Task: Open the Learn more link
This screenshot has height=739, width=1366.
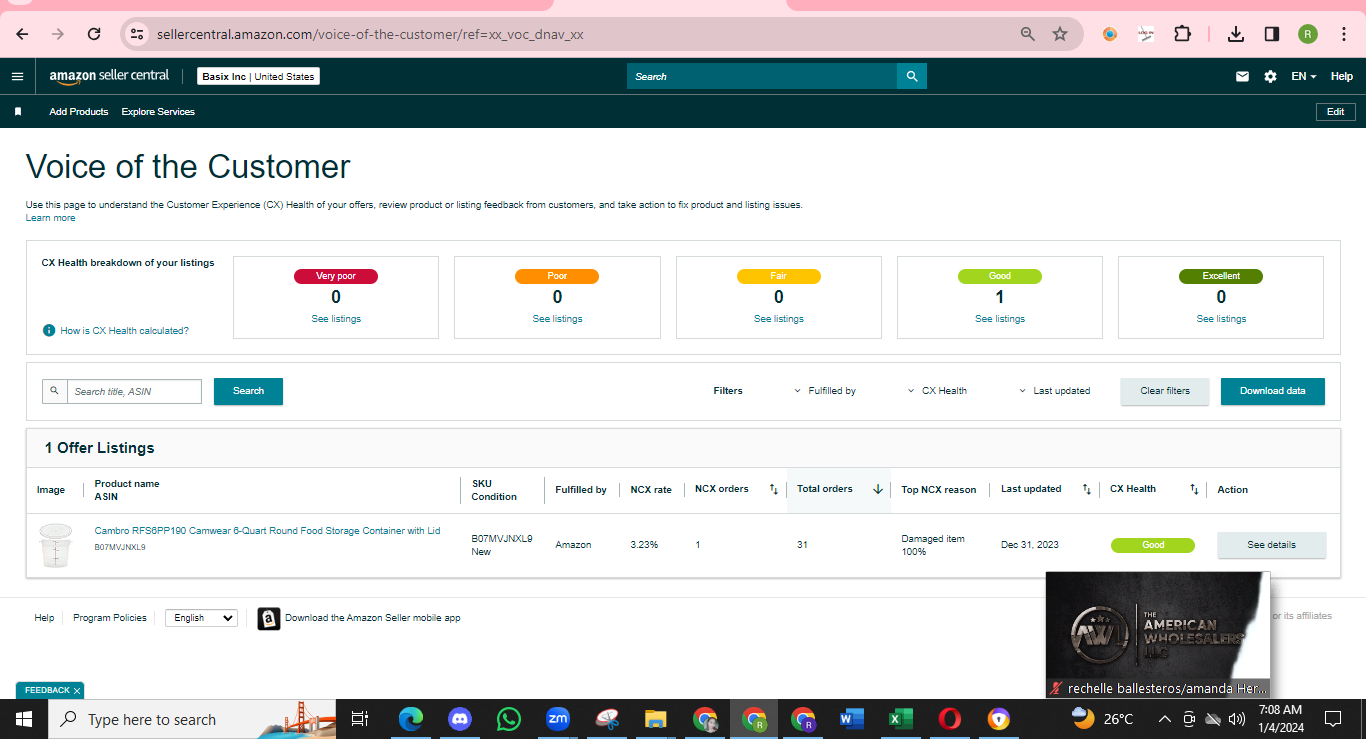Action: (x=50, y=218)
